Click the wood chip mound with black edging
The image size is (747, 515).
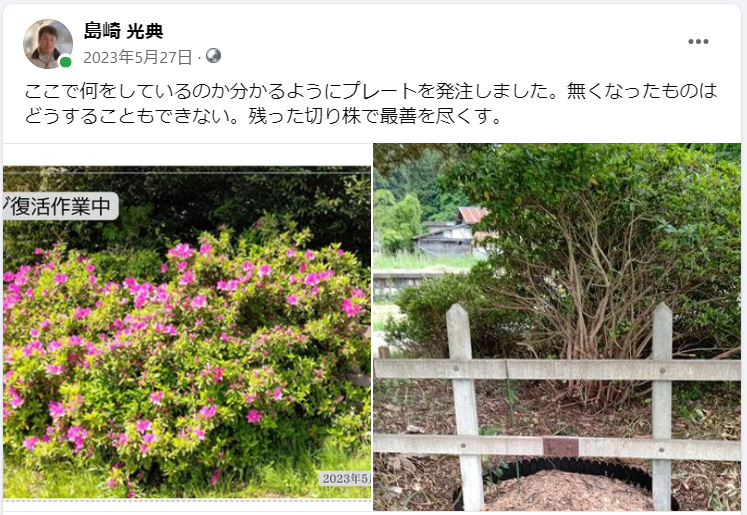point(565,486)
